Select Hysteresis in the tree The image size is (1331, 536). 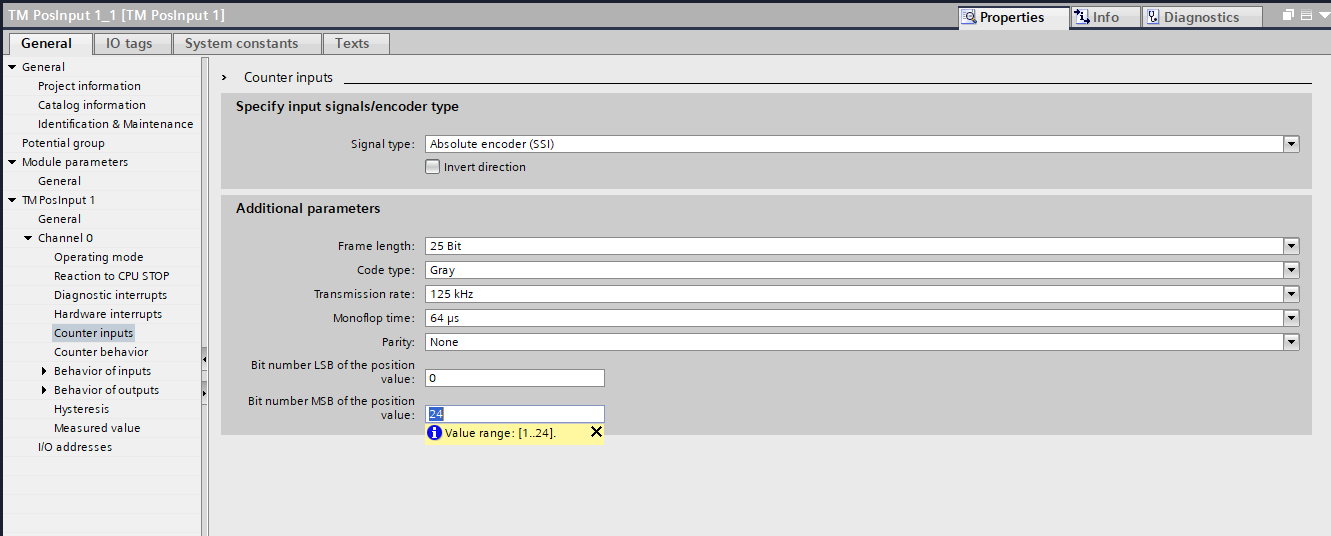(x=81, y=409)
